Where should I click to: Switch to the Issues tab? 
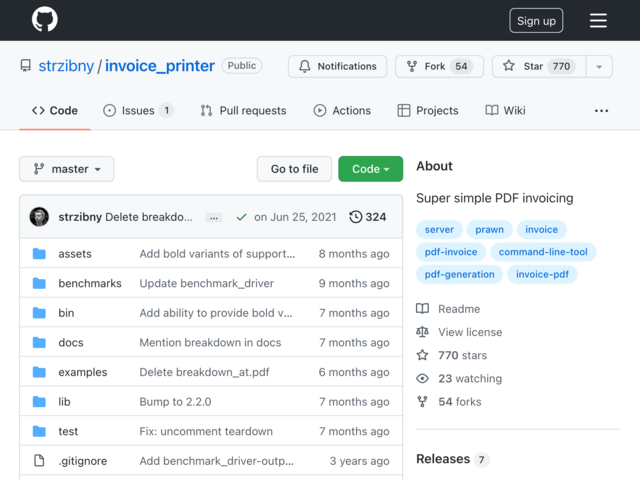(138, 110)
